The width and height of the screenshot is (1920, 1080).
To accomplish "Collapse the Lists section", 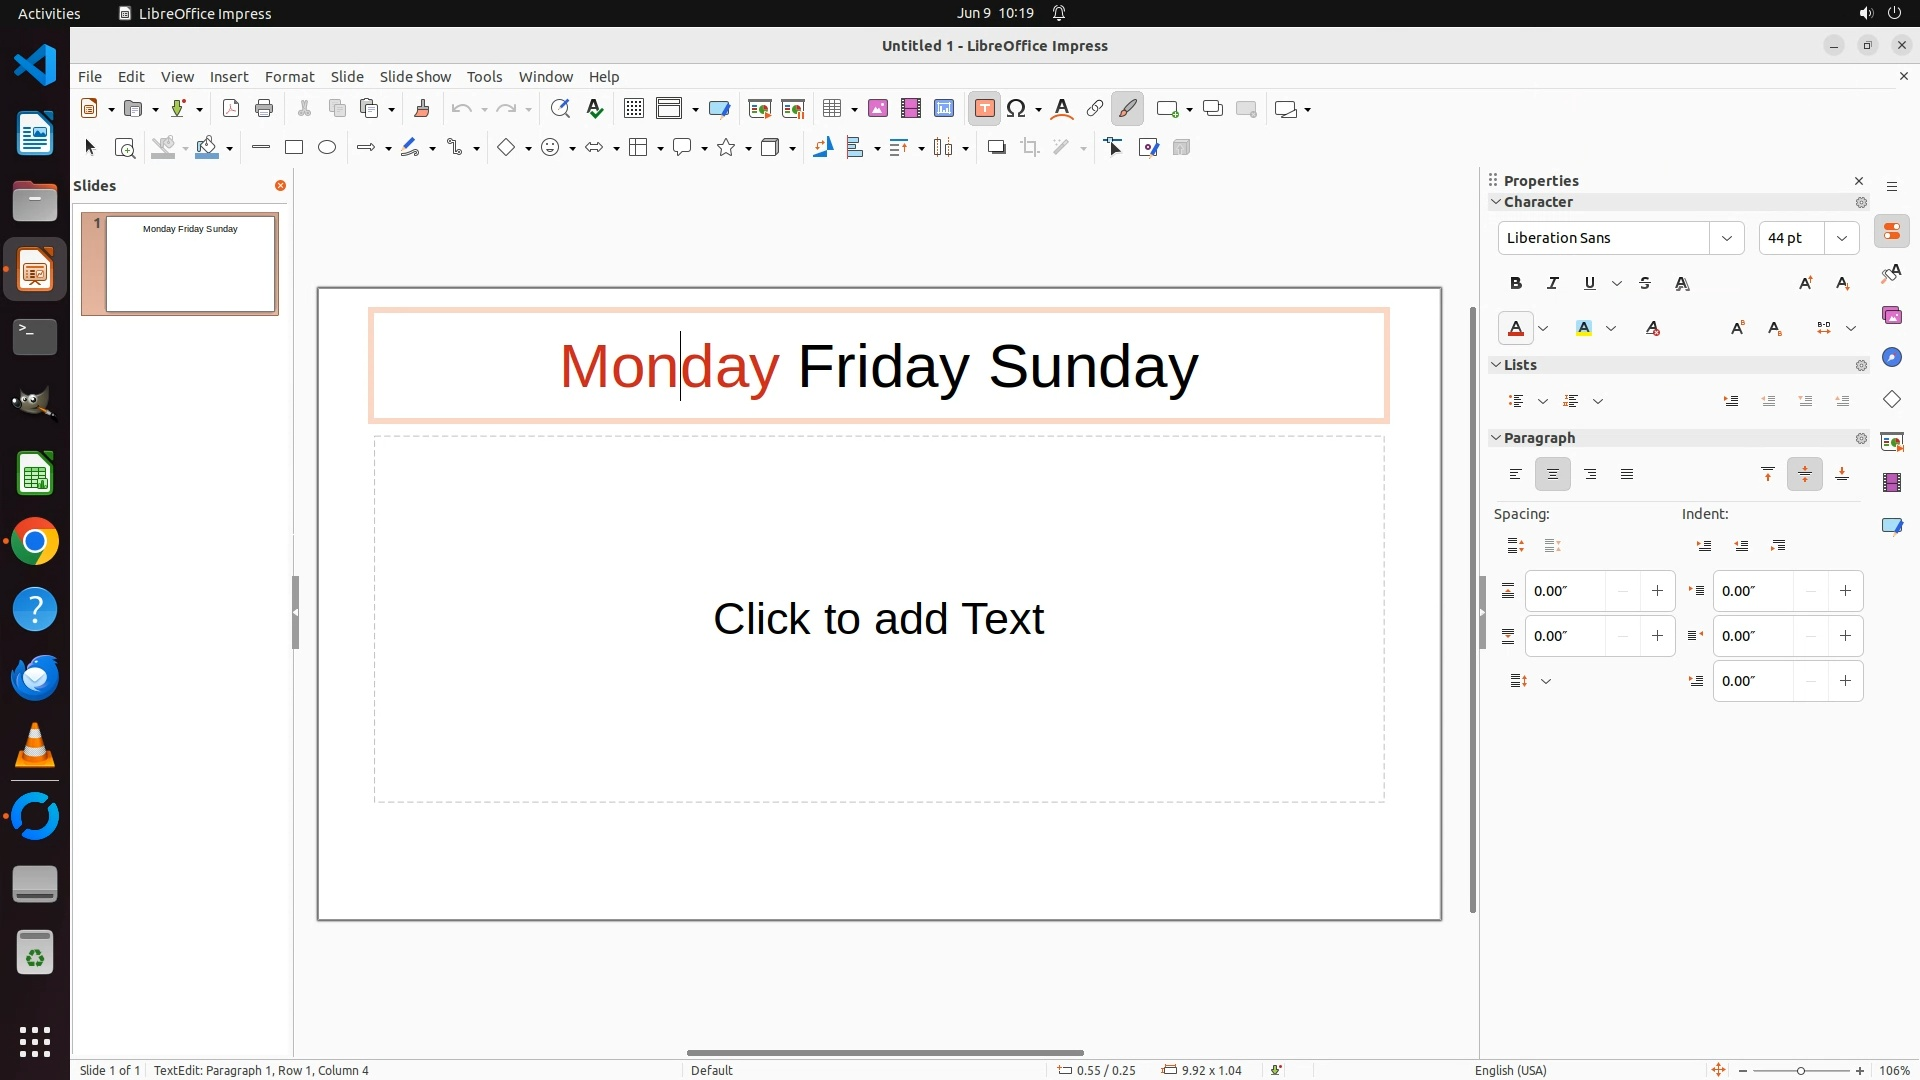I will [1497, 365].
